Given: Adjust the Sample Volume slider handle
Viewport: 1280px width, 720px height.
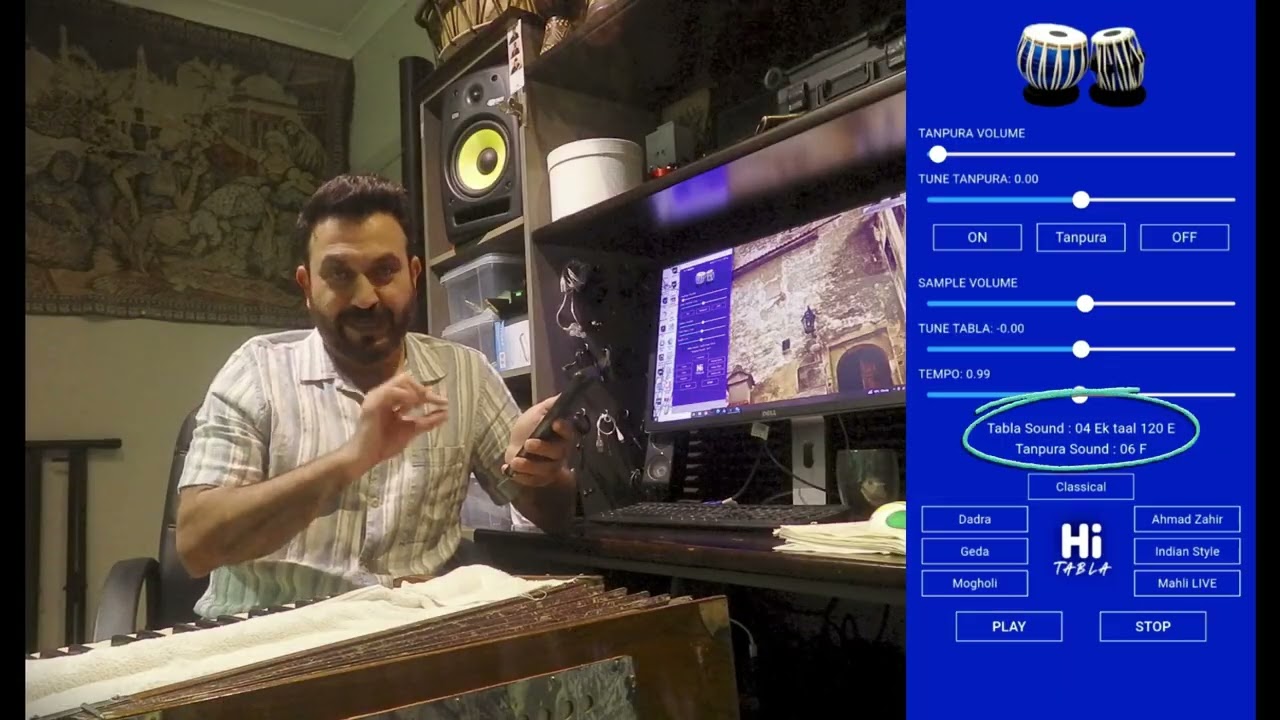Looking at the screenshot, I should point(1085,304).
